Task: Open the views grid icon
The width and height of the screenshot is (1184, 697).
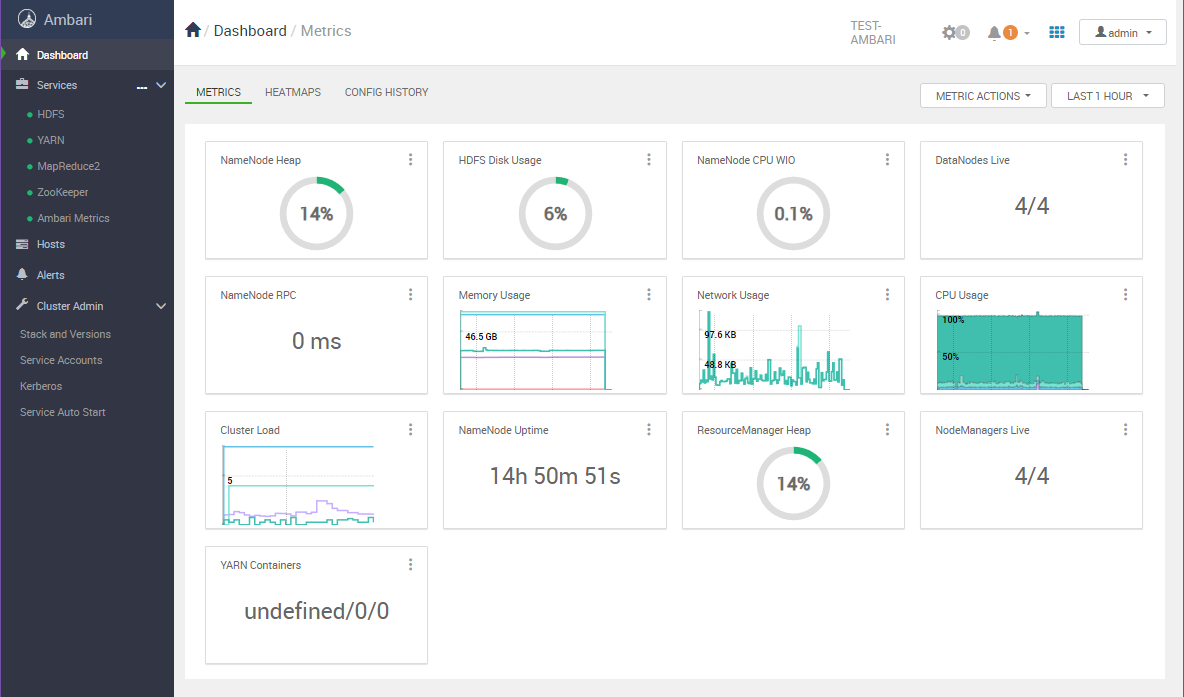Action: pos(1056,32)
